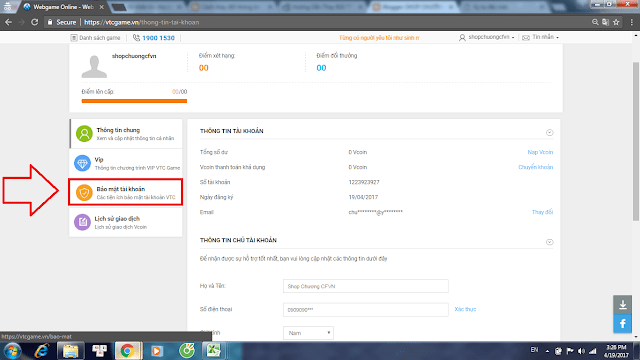Click the Secure padlock icon in address bar
640x360 pixels.
point(50,22)
